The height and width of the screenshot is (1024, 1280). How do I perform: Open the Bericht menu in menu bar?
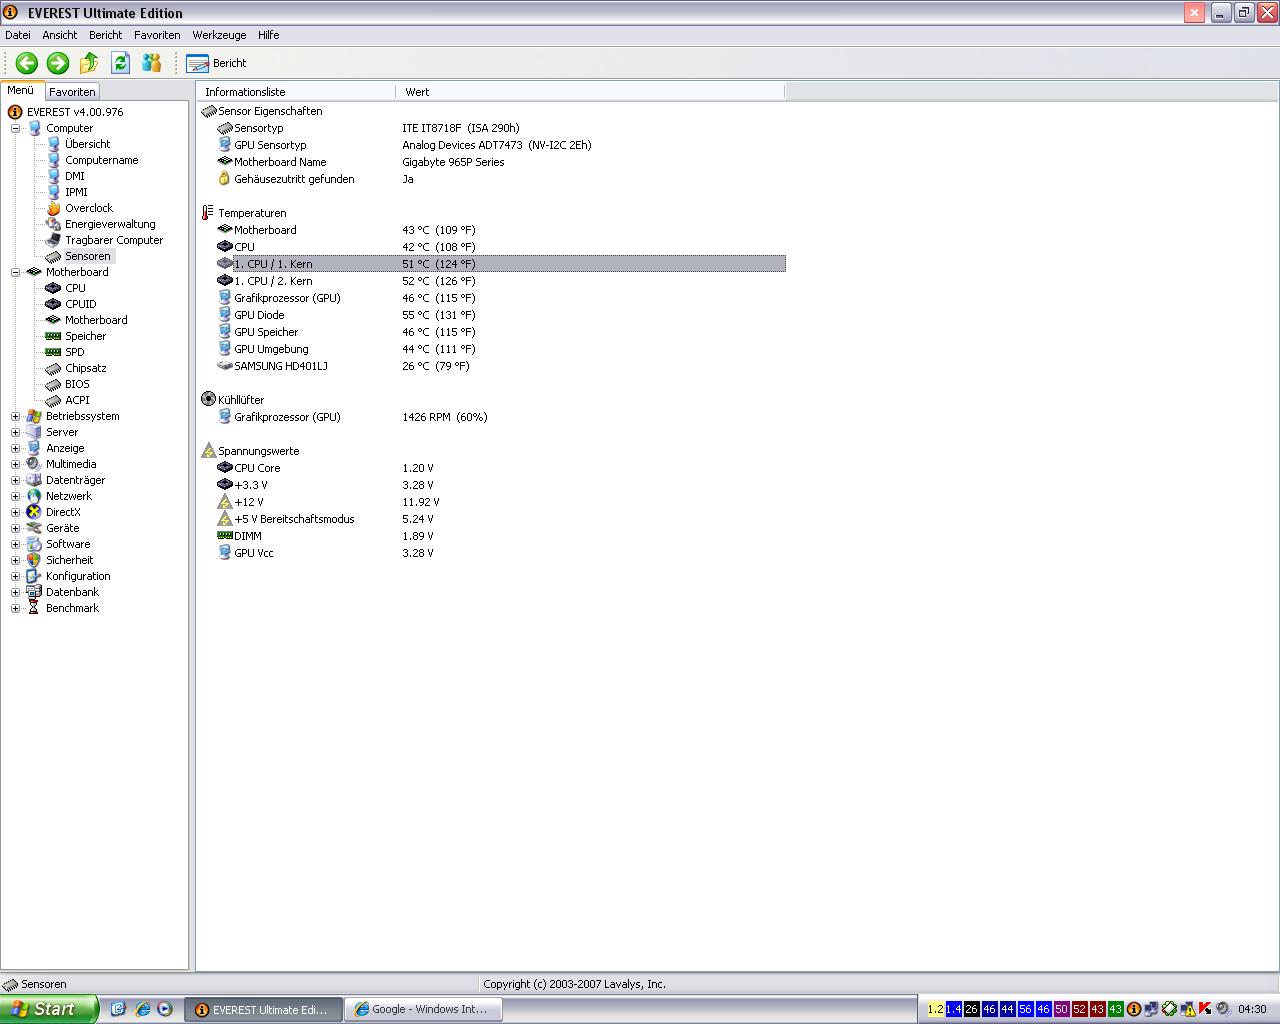(x=105, y=35)
